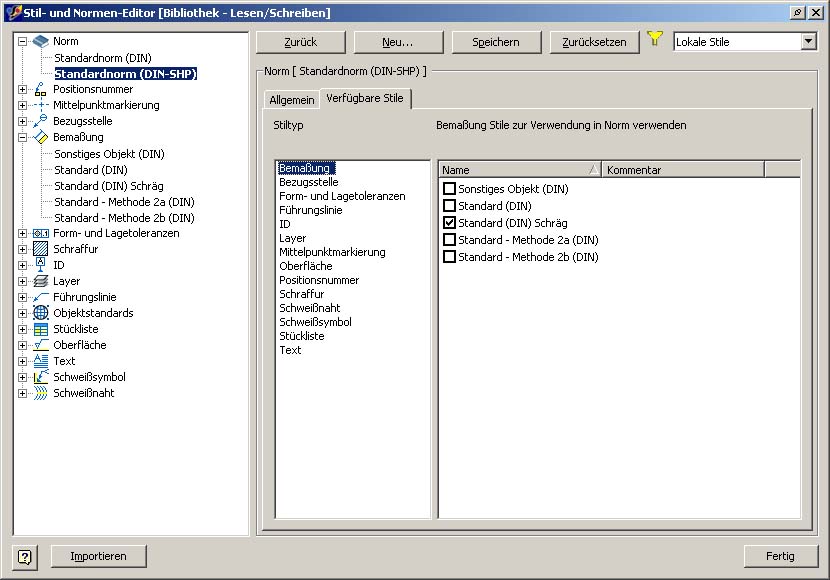
Task: Expand the Schraffur tree node
Action: 22,249
